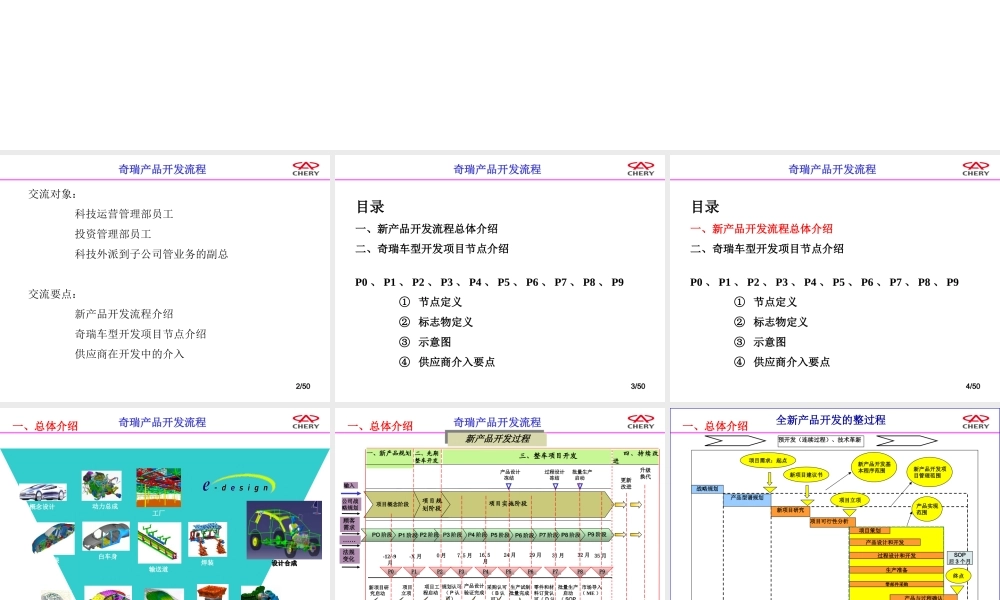This screenshot has width=1000, height=600.
Task: Select 一、新产品开发流程总体介绍 on slide 3/50
Action: click(427, 228)
